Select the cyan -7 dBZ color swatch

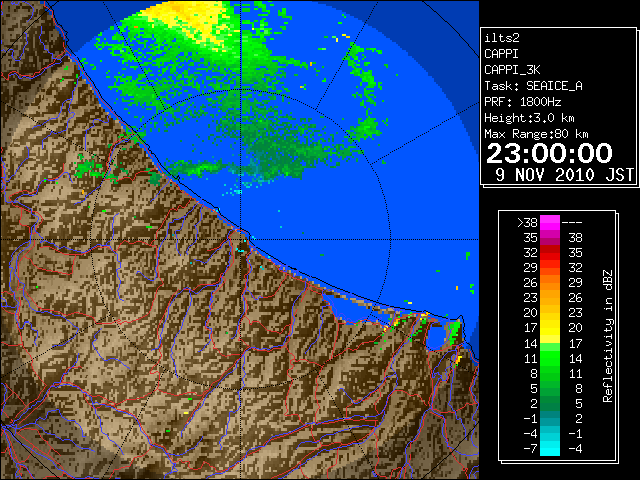pos(550,448)
